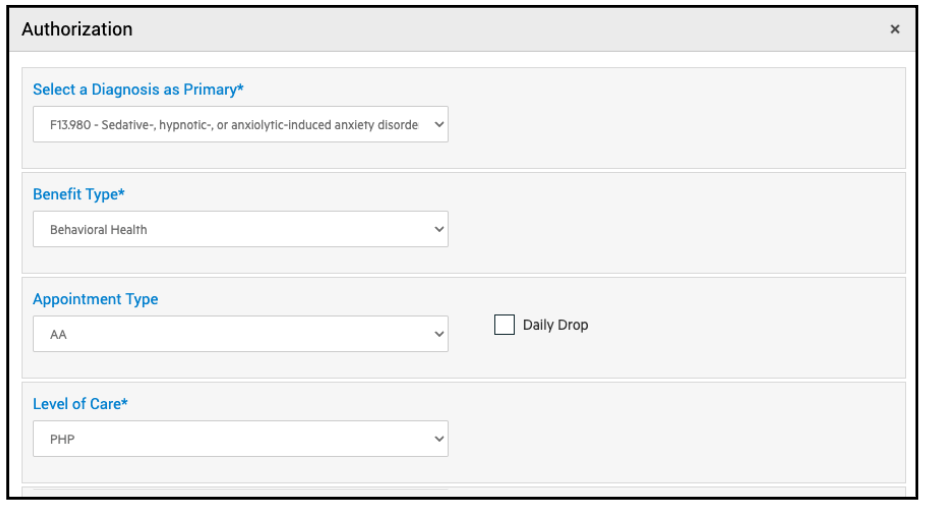
Task: Click the Daily Drop label text
Action: [x=555, y=325]
